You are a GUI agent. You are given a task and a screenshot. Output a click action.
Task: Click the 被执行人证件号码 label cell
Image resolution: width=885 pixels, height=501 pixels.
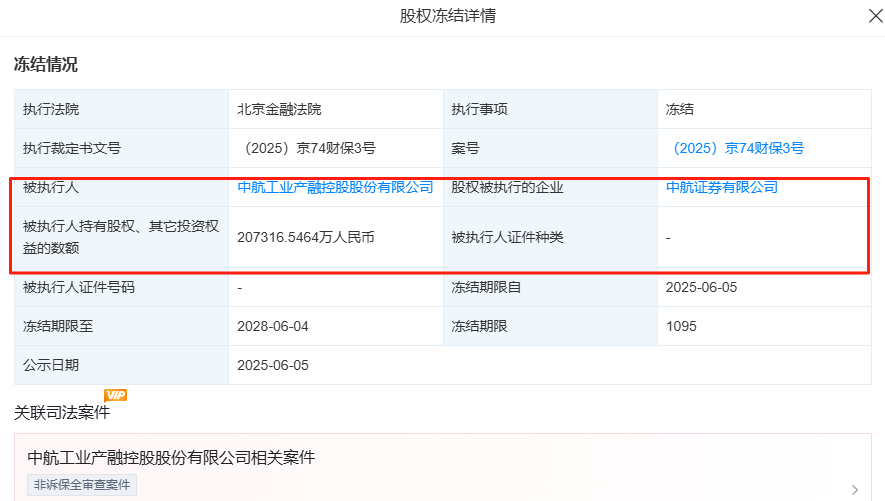121,287
